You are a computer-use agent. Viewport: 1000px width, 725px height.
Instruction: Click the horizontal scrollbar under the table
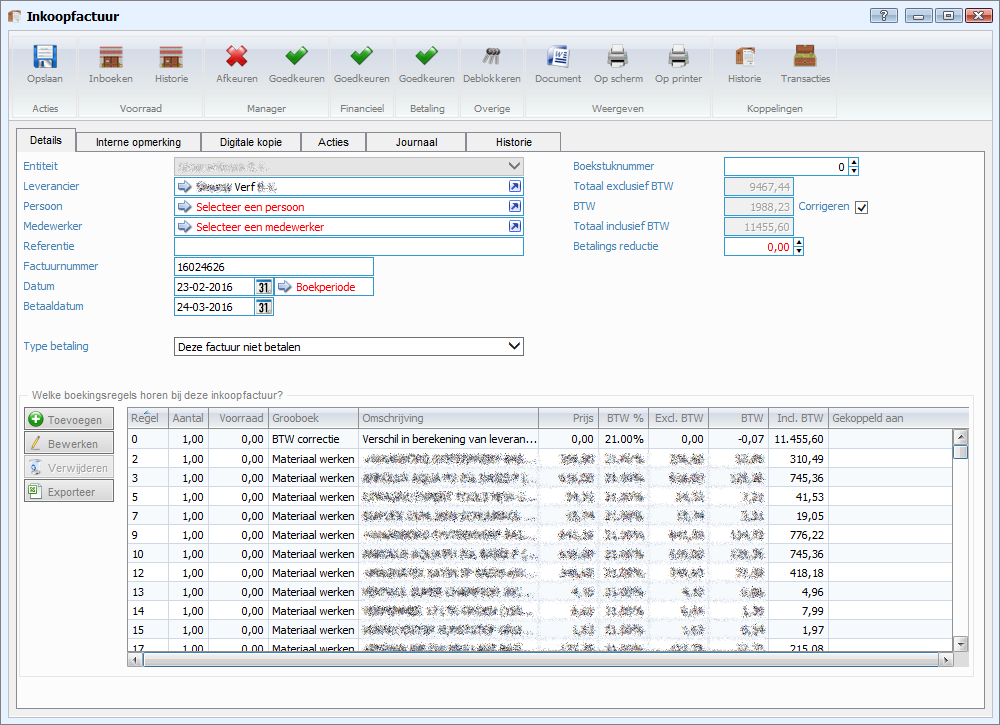tap(540, 661)
